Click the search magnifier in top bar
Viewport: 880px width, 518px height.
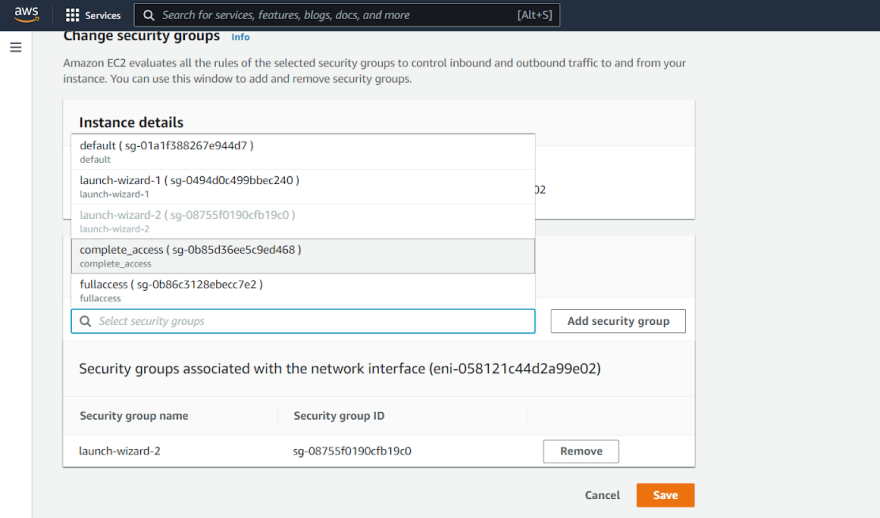coord(149,15)
